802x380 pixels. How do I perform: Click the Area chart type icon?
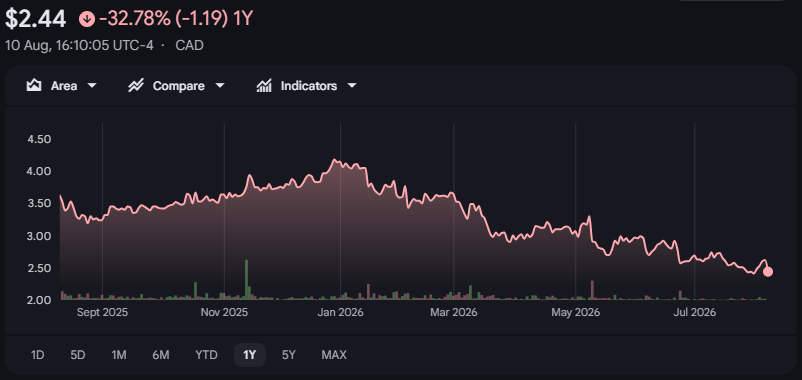[34, 85]
